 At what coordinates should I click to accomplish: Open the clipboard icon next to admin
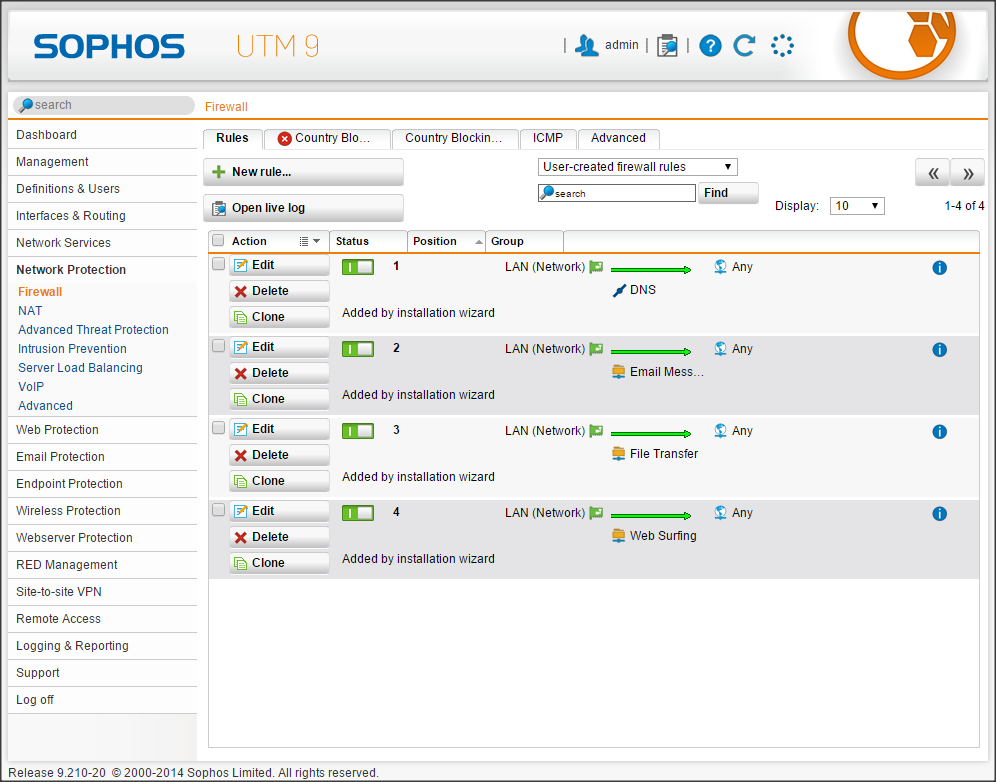coord(667,45)
